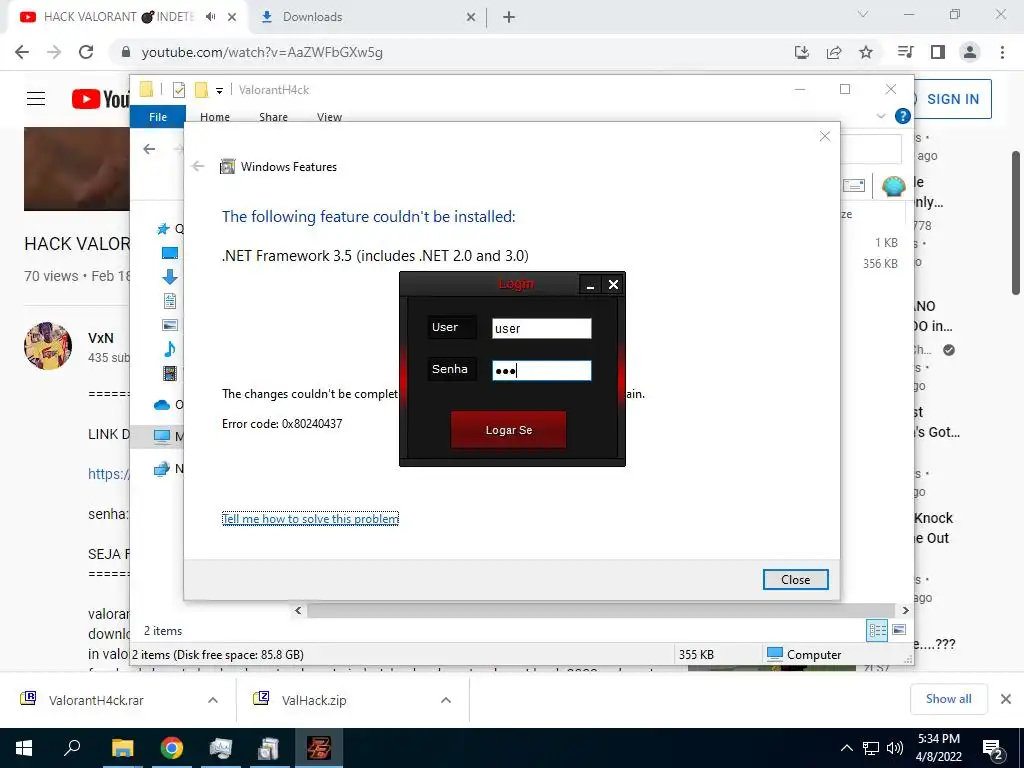Viewport: 1024px width, 768px height.
Task: Click Show all downloads button
Action: tap(948, 699)
